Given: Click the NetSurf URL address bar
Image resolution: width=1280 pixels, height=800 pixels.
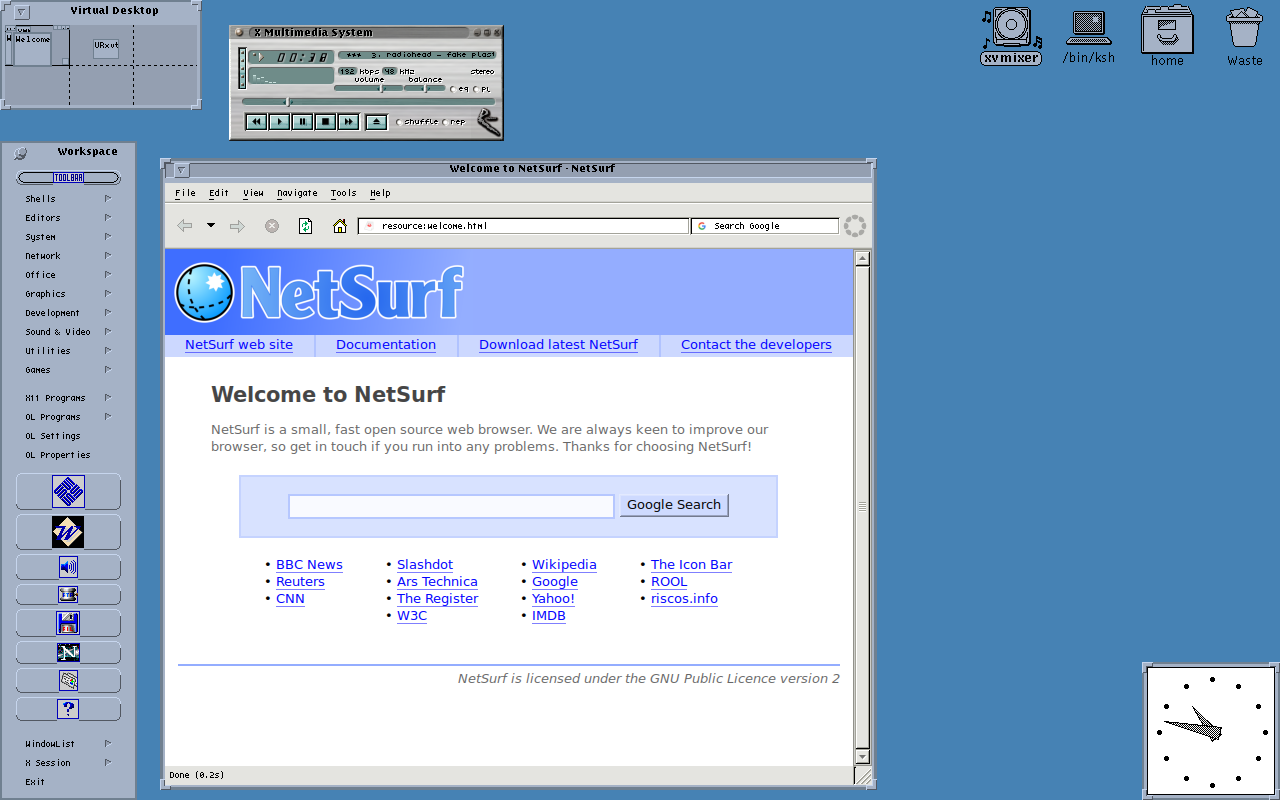Looking at the screenshot, I should pos(524,226).
